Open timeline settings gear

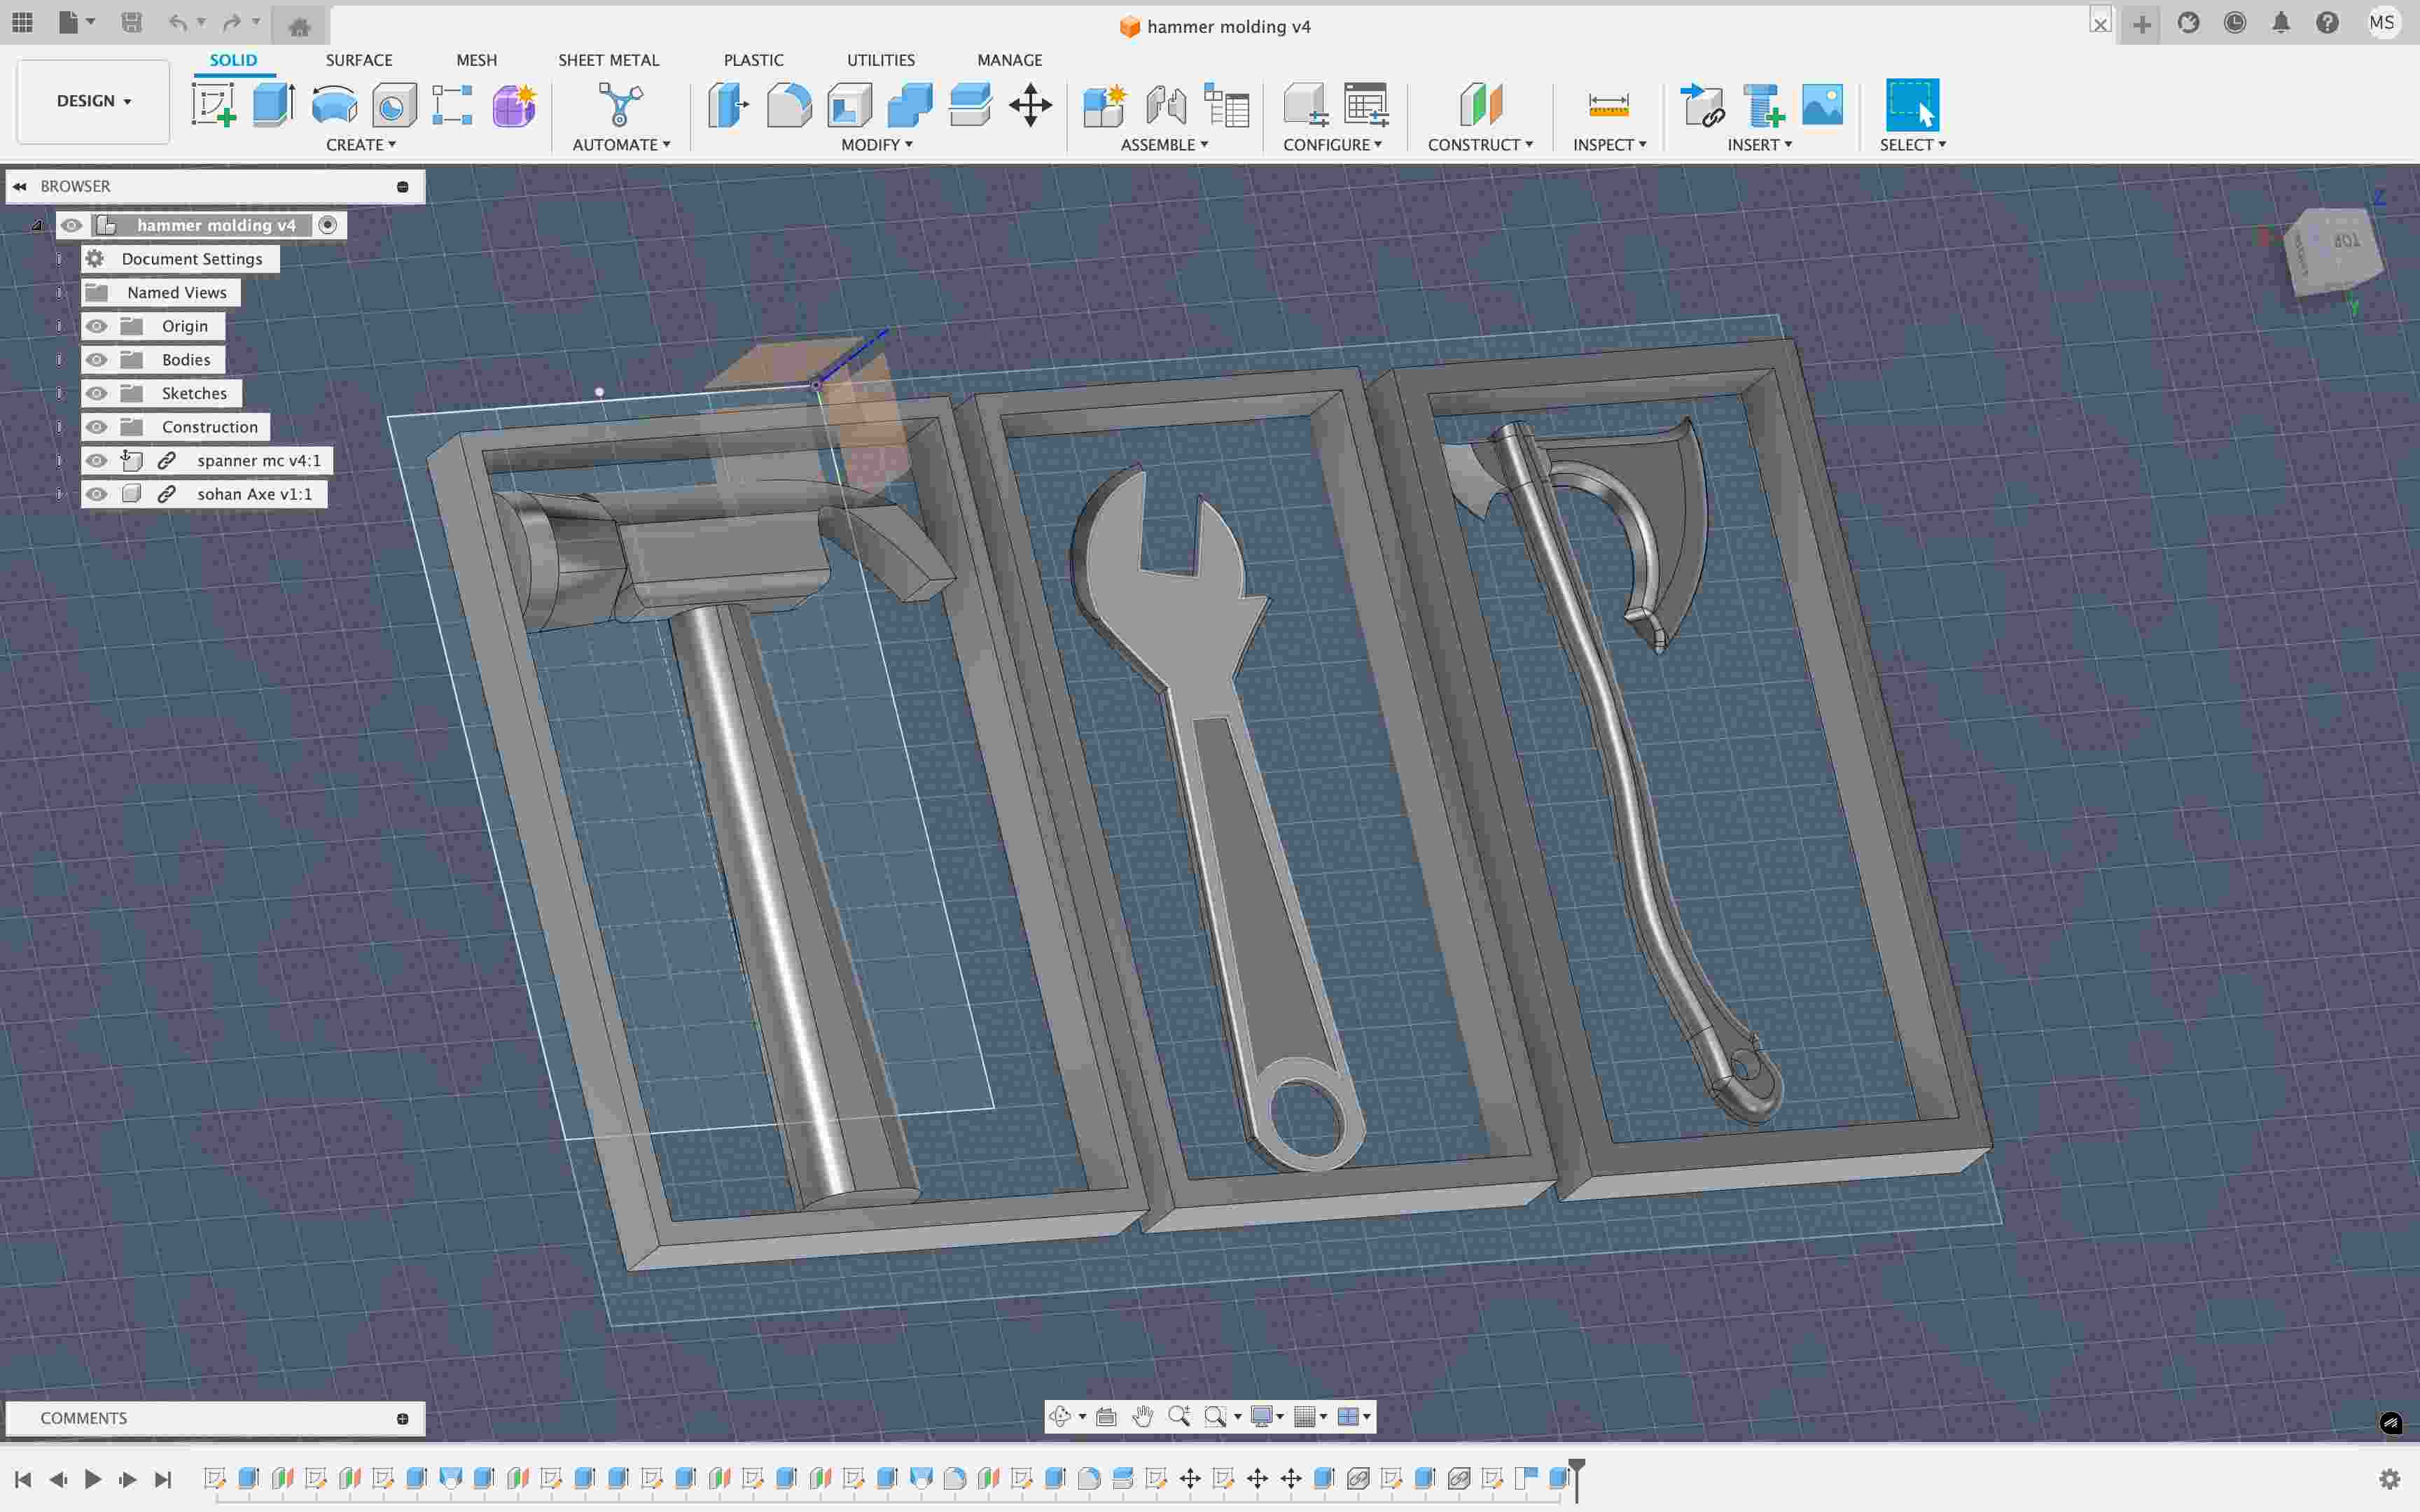click(x=2390, y=1479)
